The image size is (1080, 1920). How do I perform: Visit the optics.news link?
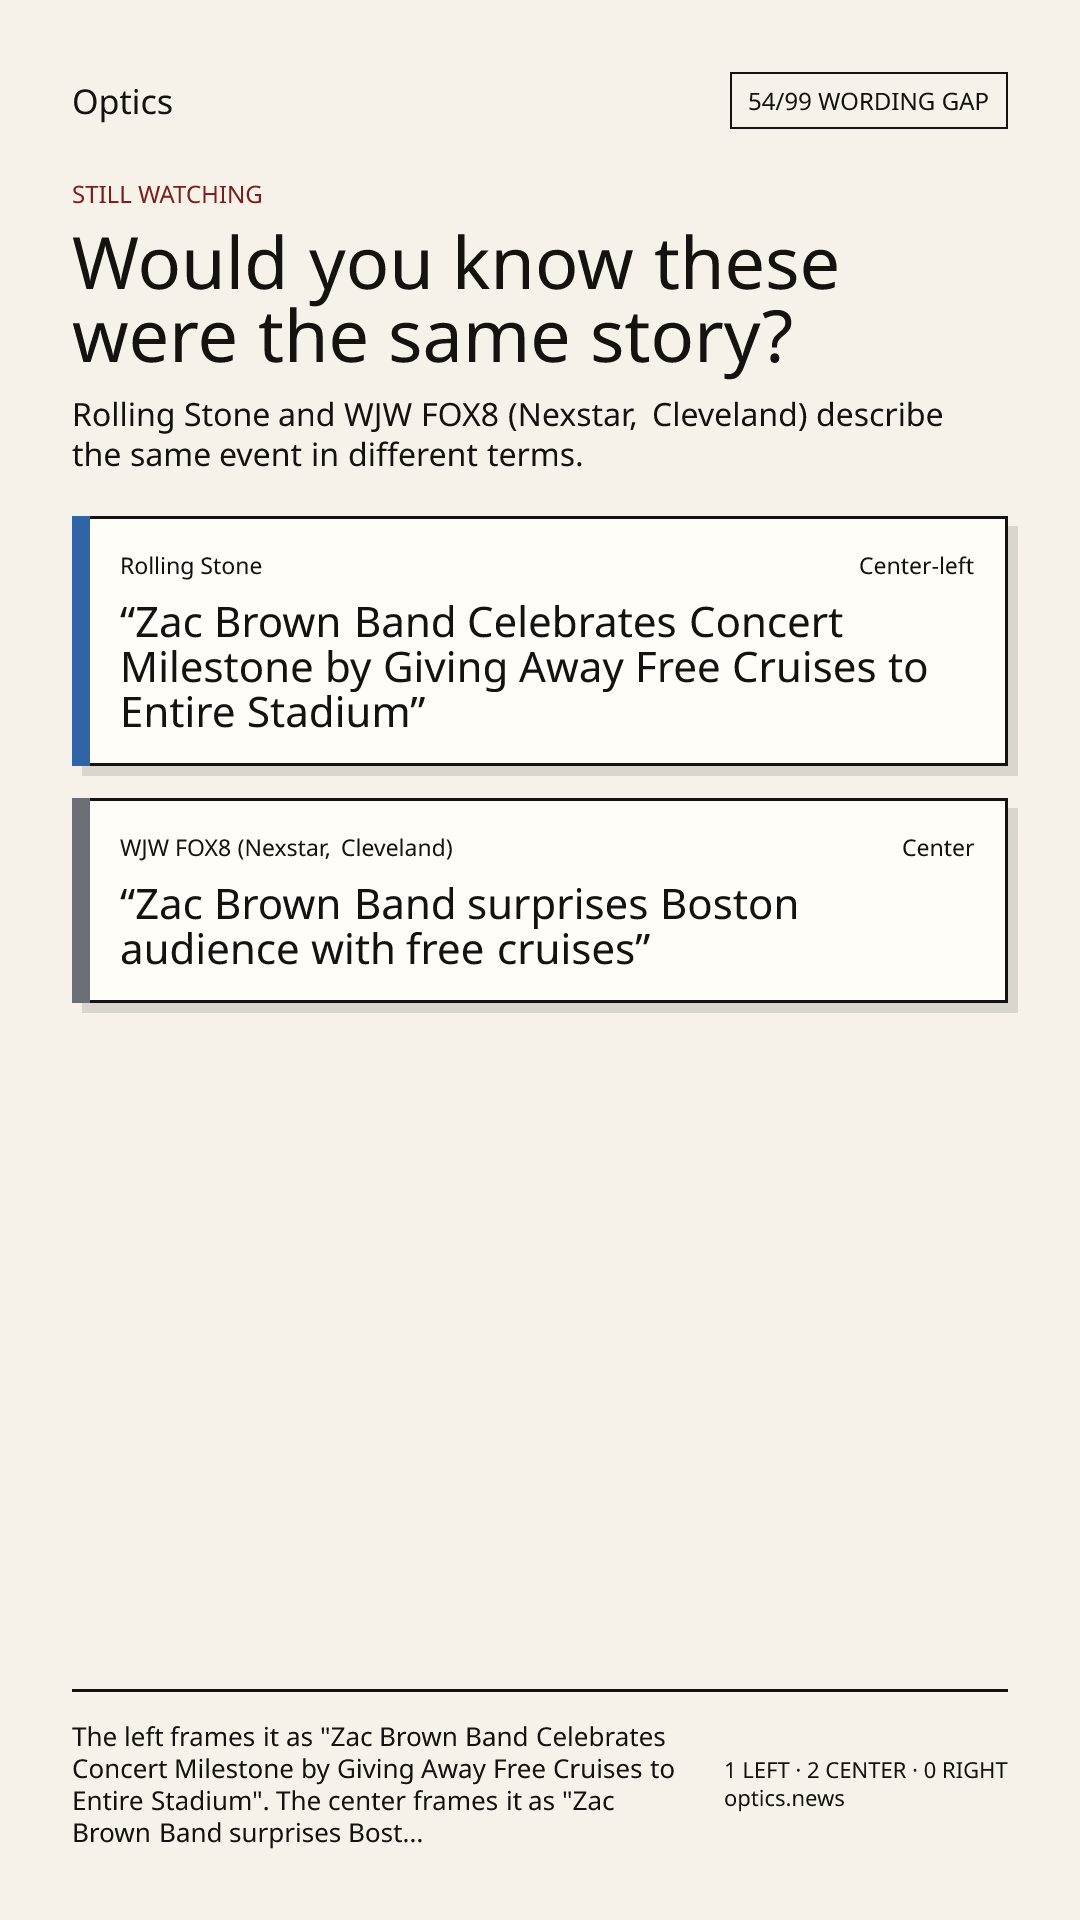784,1799
